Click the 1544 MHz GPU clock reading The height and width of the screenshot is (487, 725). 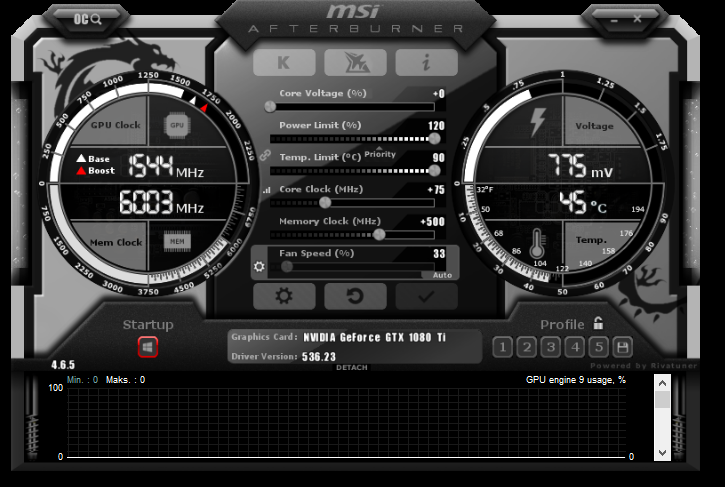click(x=166, y=166)
